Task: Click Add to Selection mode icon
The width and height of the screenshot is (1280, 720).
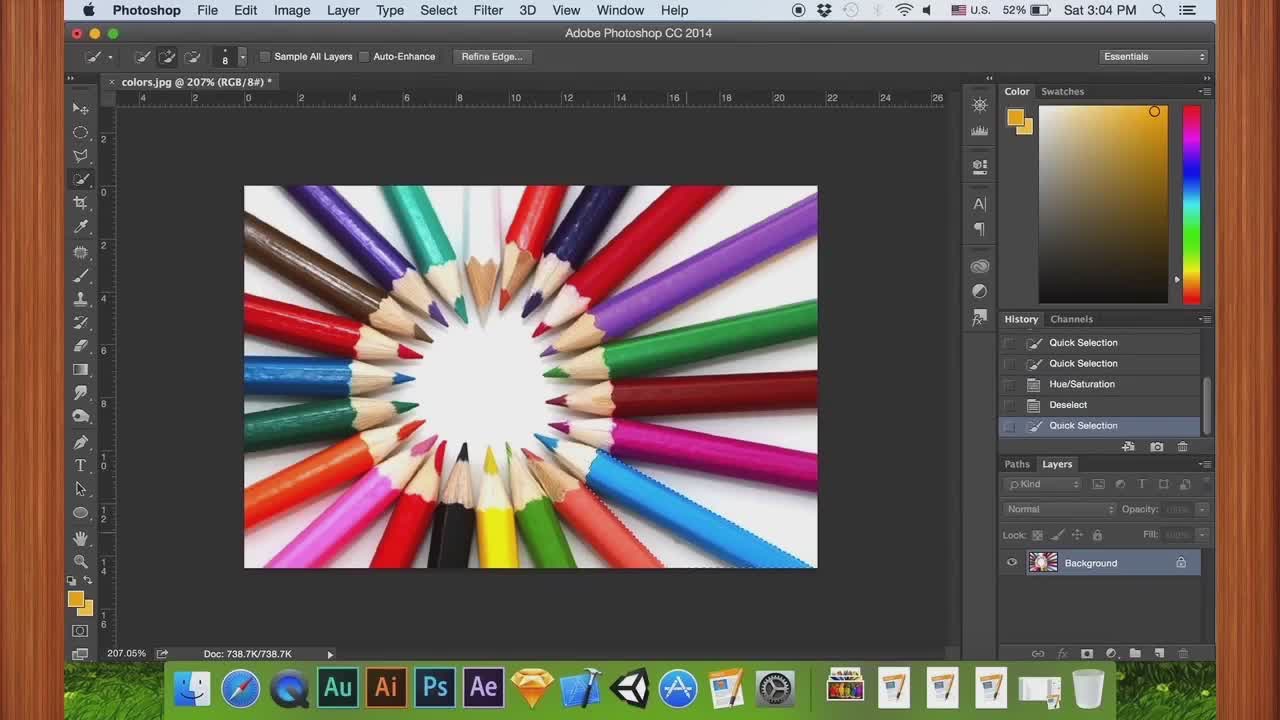Action: (x=168, y=57)
